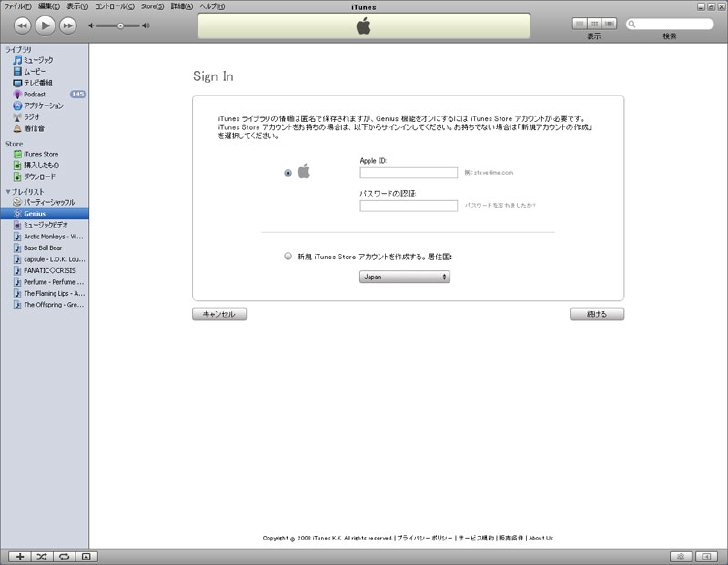Click the Apple ID text field
The width and height of the screenshot is (728, 565).
[x=409, y=173]
